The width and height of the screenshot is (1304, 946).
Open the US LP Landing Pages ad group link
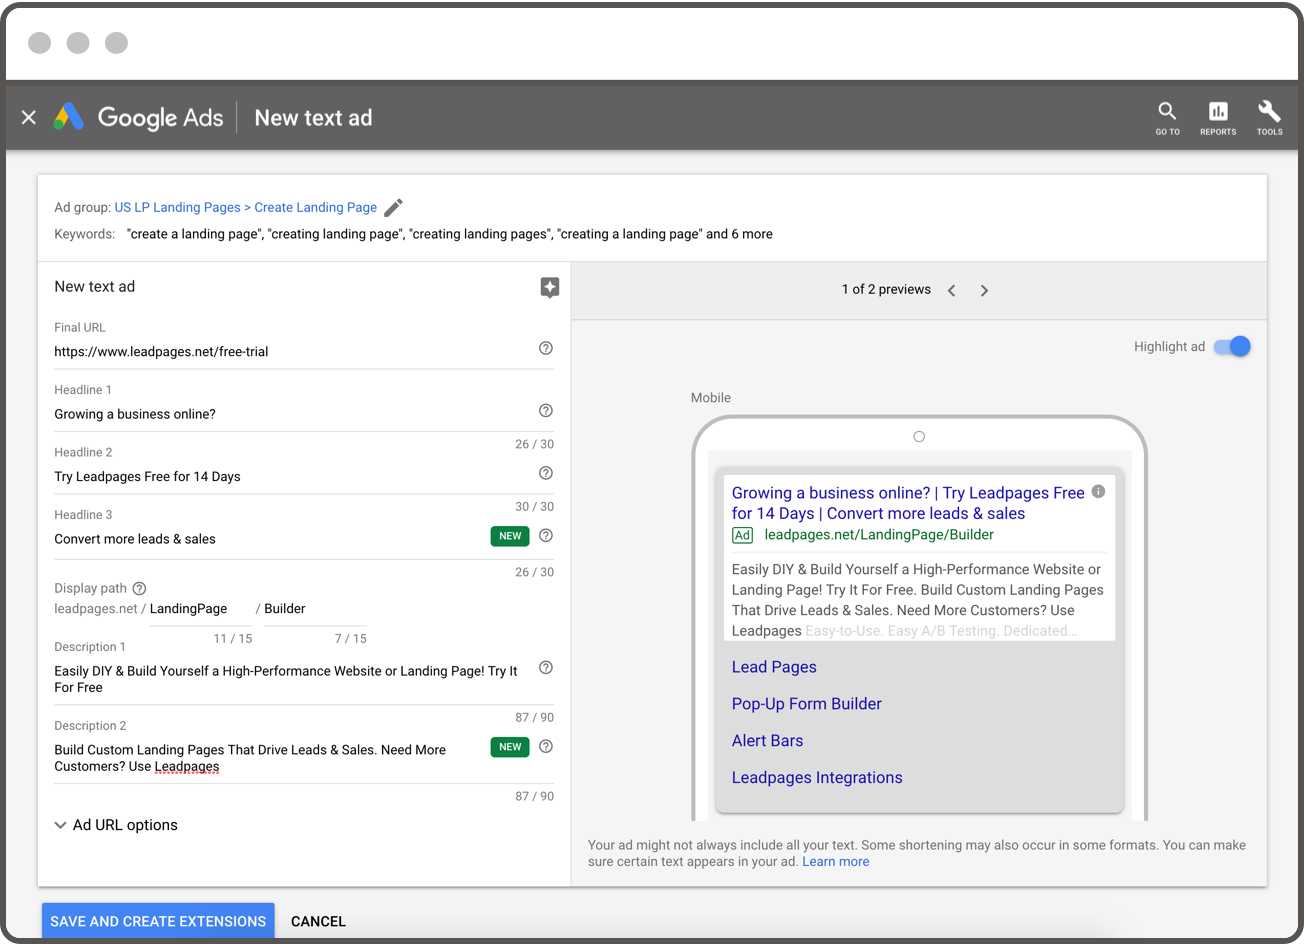178,207
